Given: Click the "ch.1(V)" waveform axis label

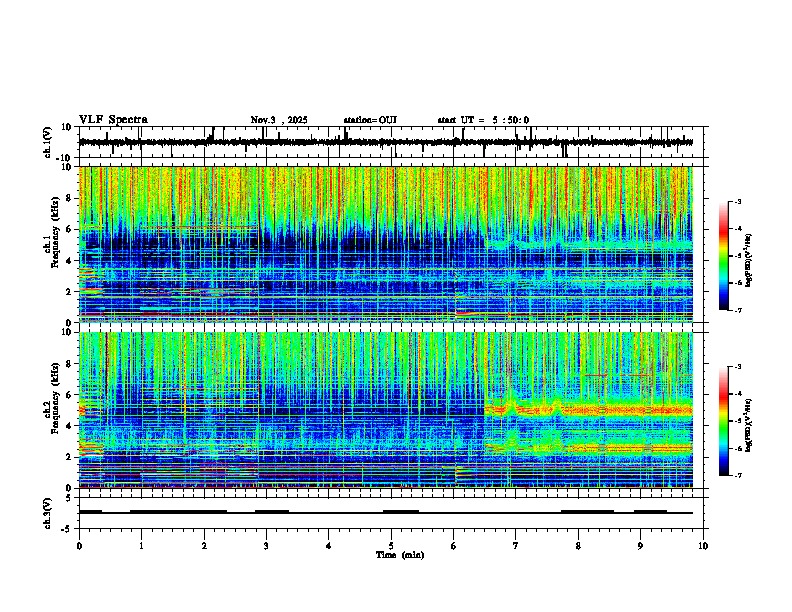Looking at the screenshot, I should pyautogui.click(x=48, y=142).
